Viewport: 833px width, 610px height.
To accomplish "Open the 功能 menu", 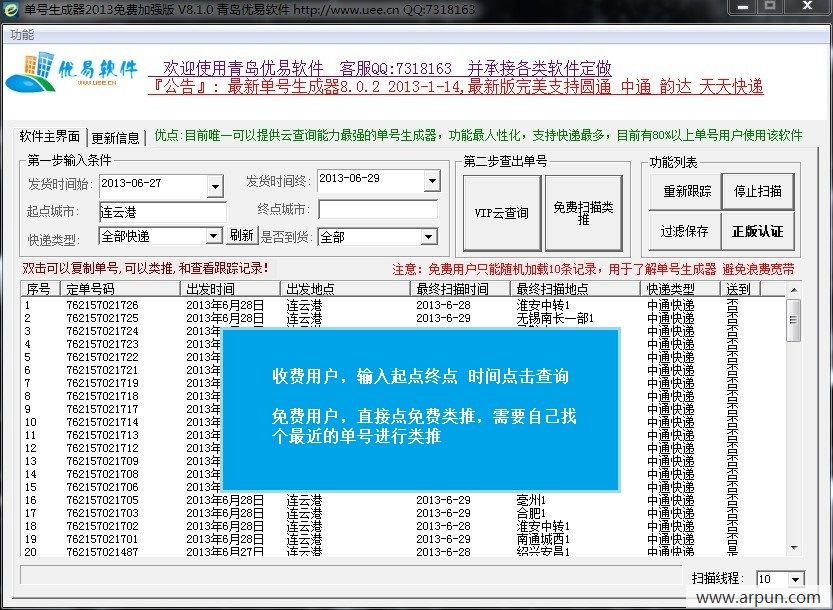I will point(22,35).
